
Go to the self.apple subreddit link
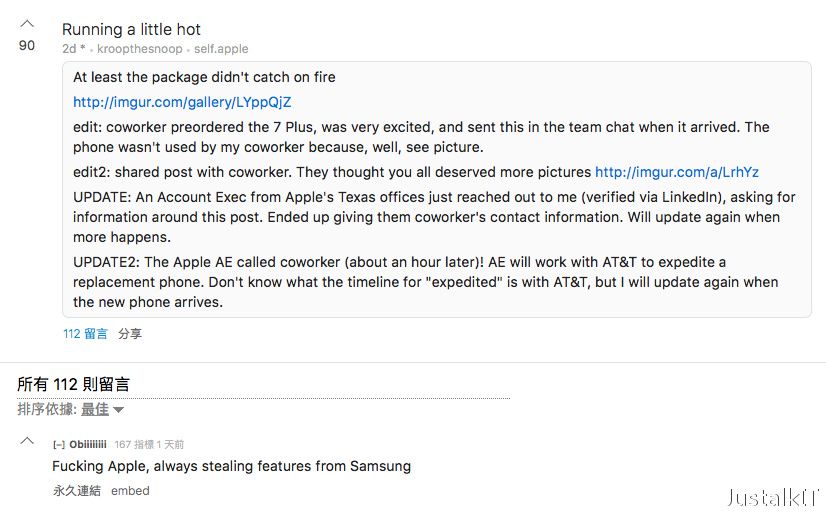click(221, 49)
